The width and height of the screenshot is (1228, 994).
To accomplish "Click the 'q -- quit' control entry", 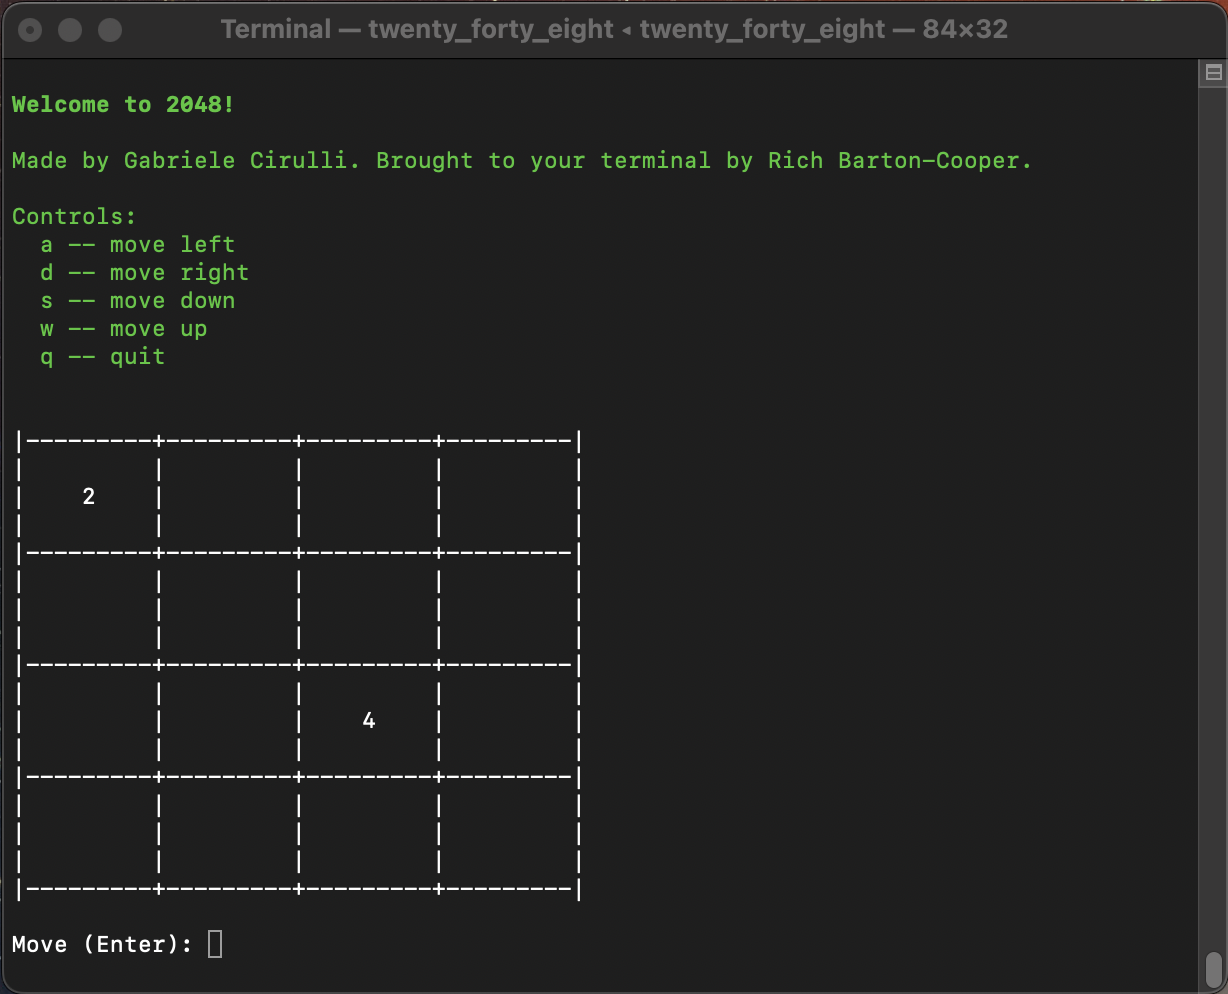I will [103, 356].
